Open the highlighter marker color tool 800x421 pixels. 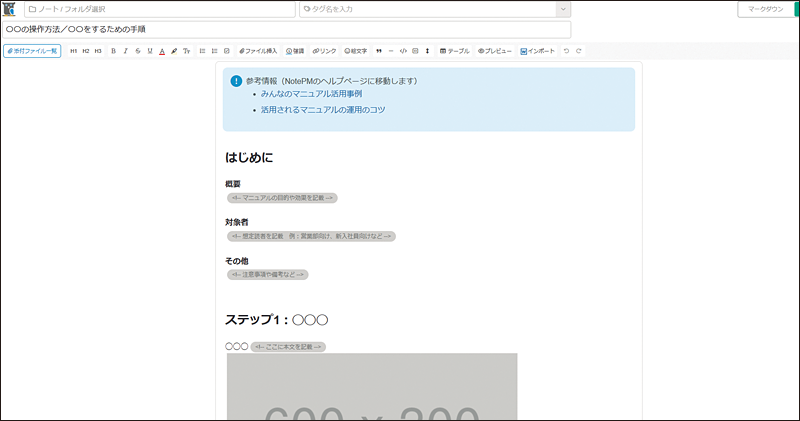[x=174, y=50]
